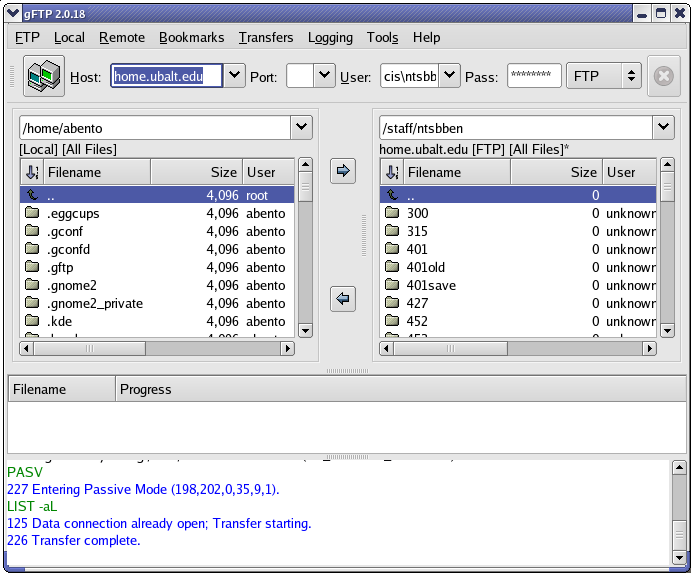This screenshot has width=691, height=573.
Task: Sort remote list by User
Action: pos(629,172)
